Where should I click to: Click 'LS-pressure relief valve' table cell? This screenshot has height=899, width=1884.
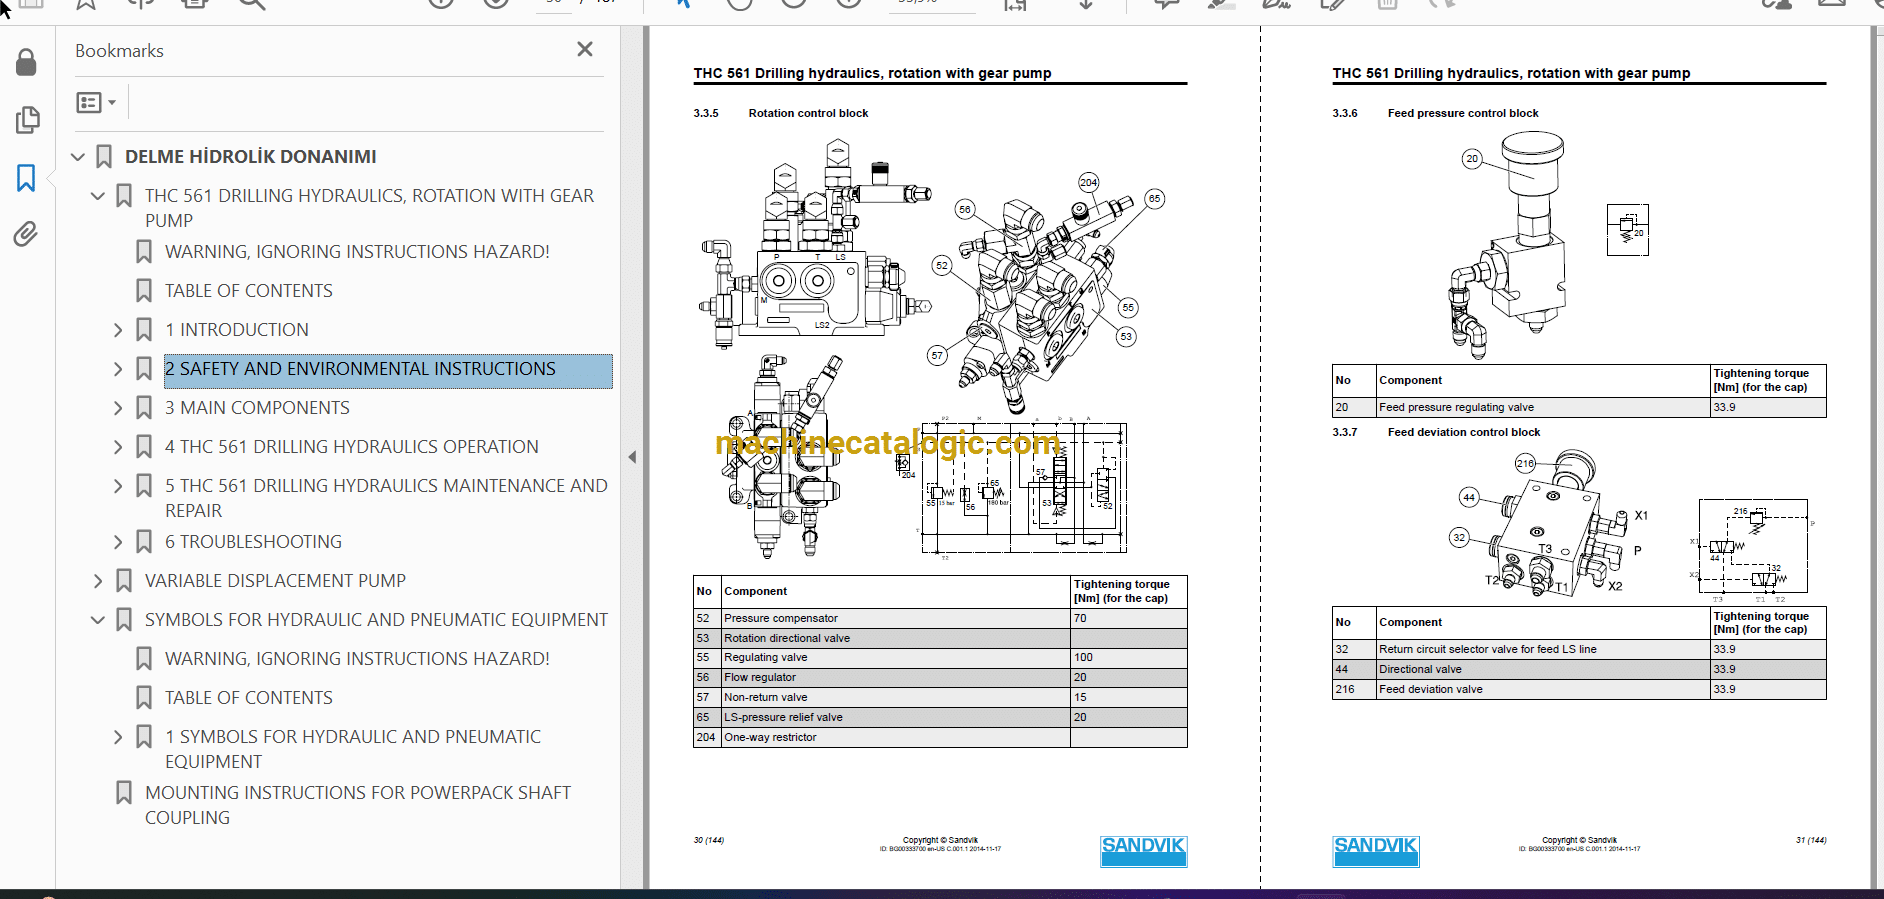click(895, 717)
